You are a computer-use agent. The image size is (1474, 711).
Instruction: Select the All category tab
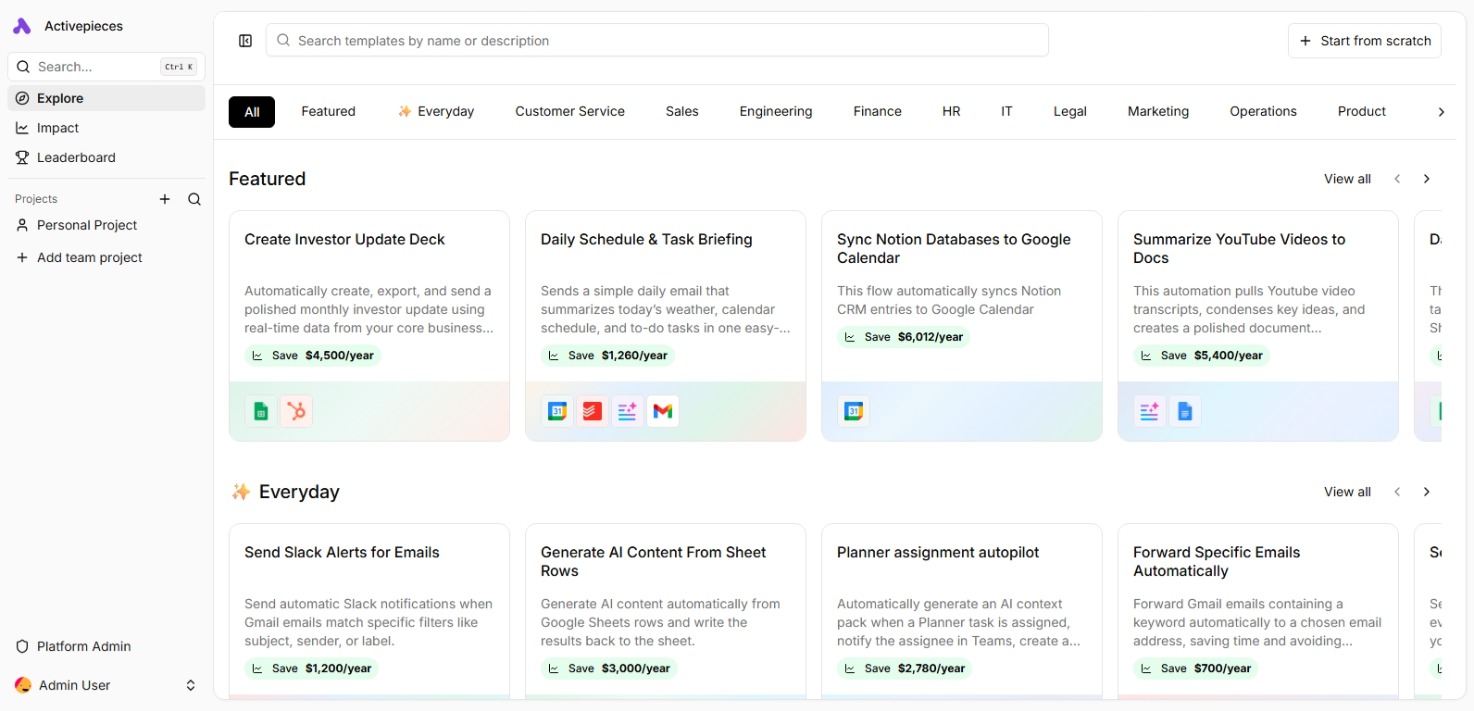click(252, 112)
